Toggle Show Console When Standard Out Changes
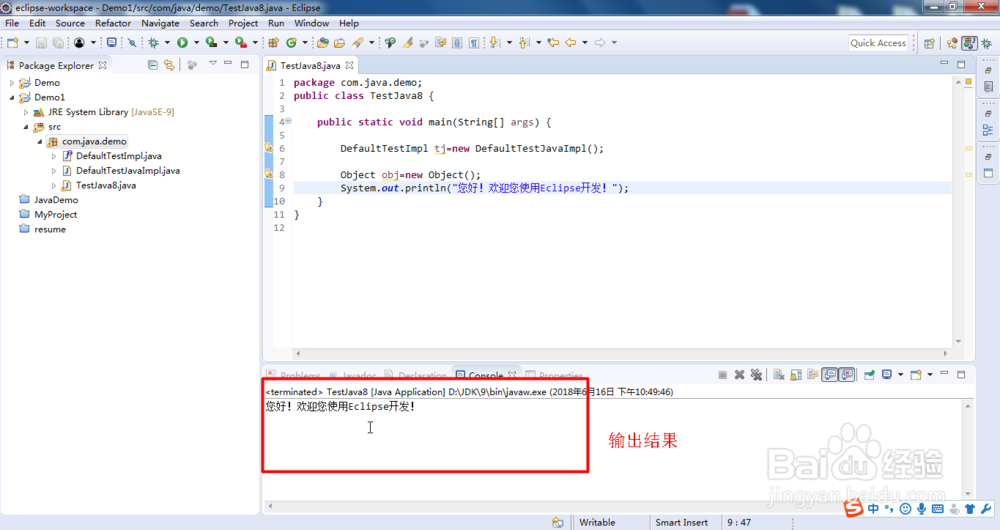 click(x=830, y=375)
